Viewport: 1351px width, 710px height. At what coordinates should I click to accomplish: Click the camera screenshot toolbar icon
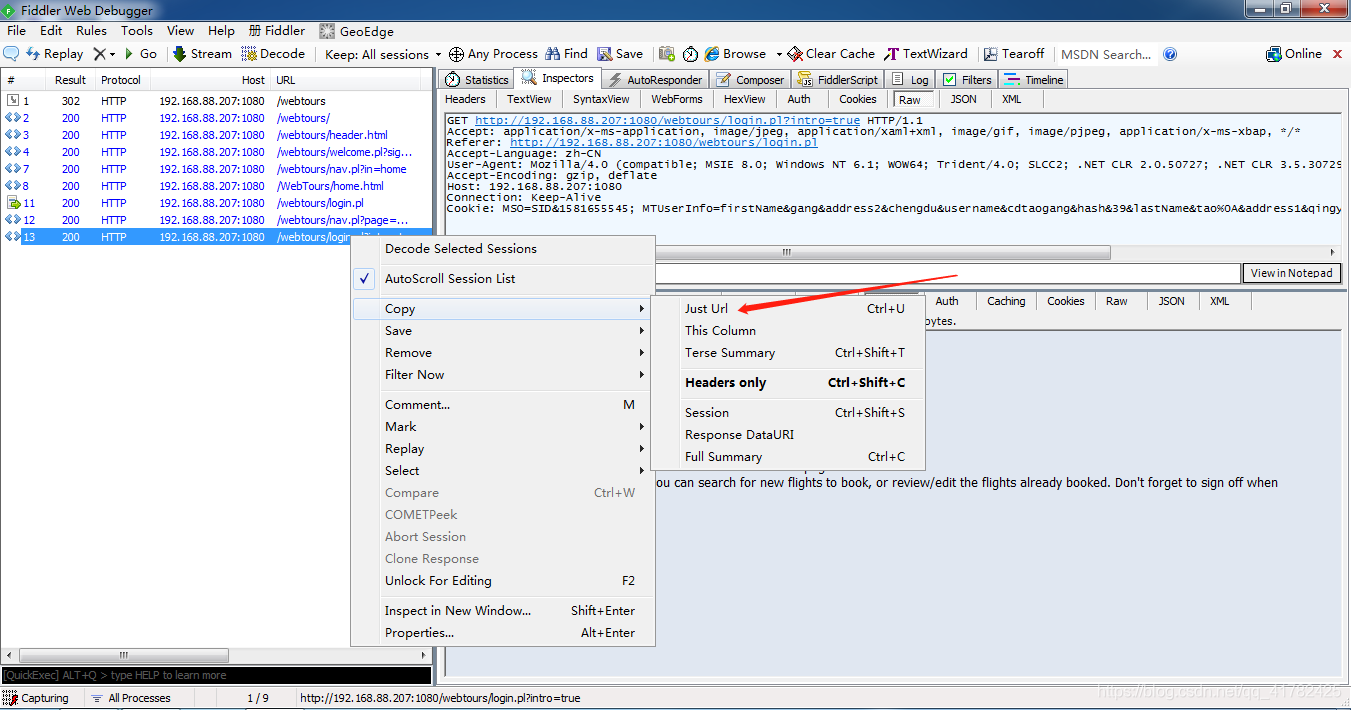coord(666,54)
